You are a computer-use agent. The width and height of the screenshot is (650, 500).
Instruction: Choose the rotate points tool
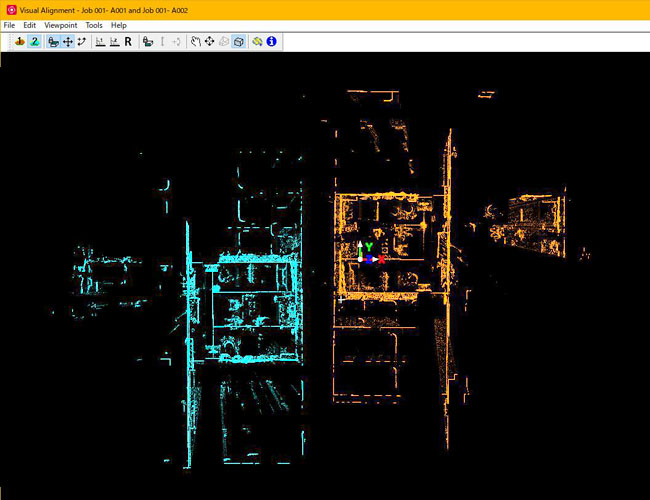click(82, 41)
